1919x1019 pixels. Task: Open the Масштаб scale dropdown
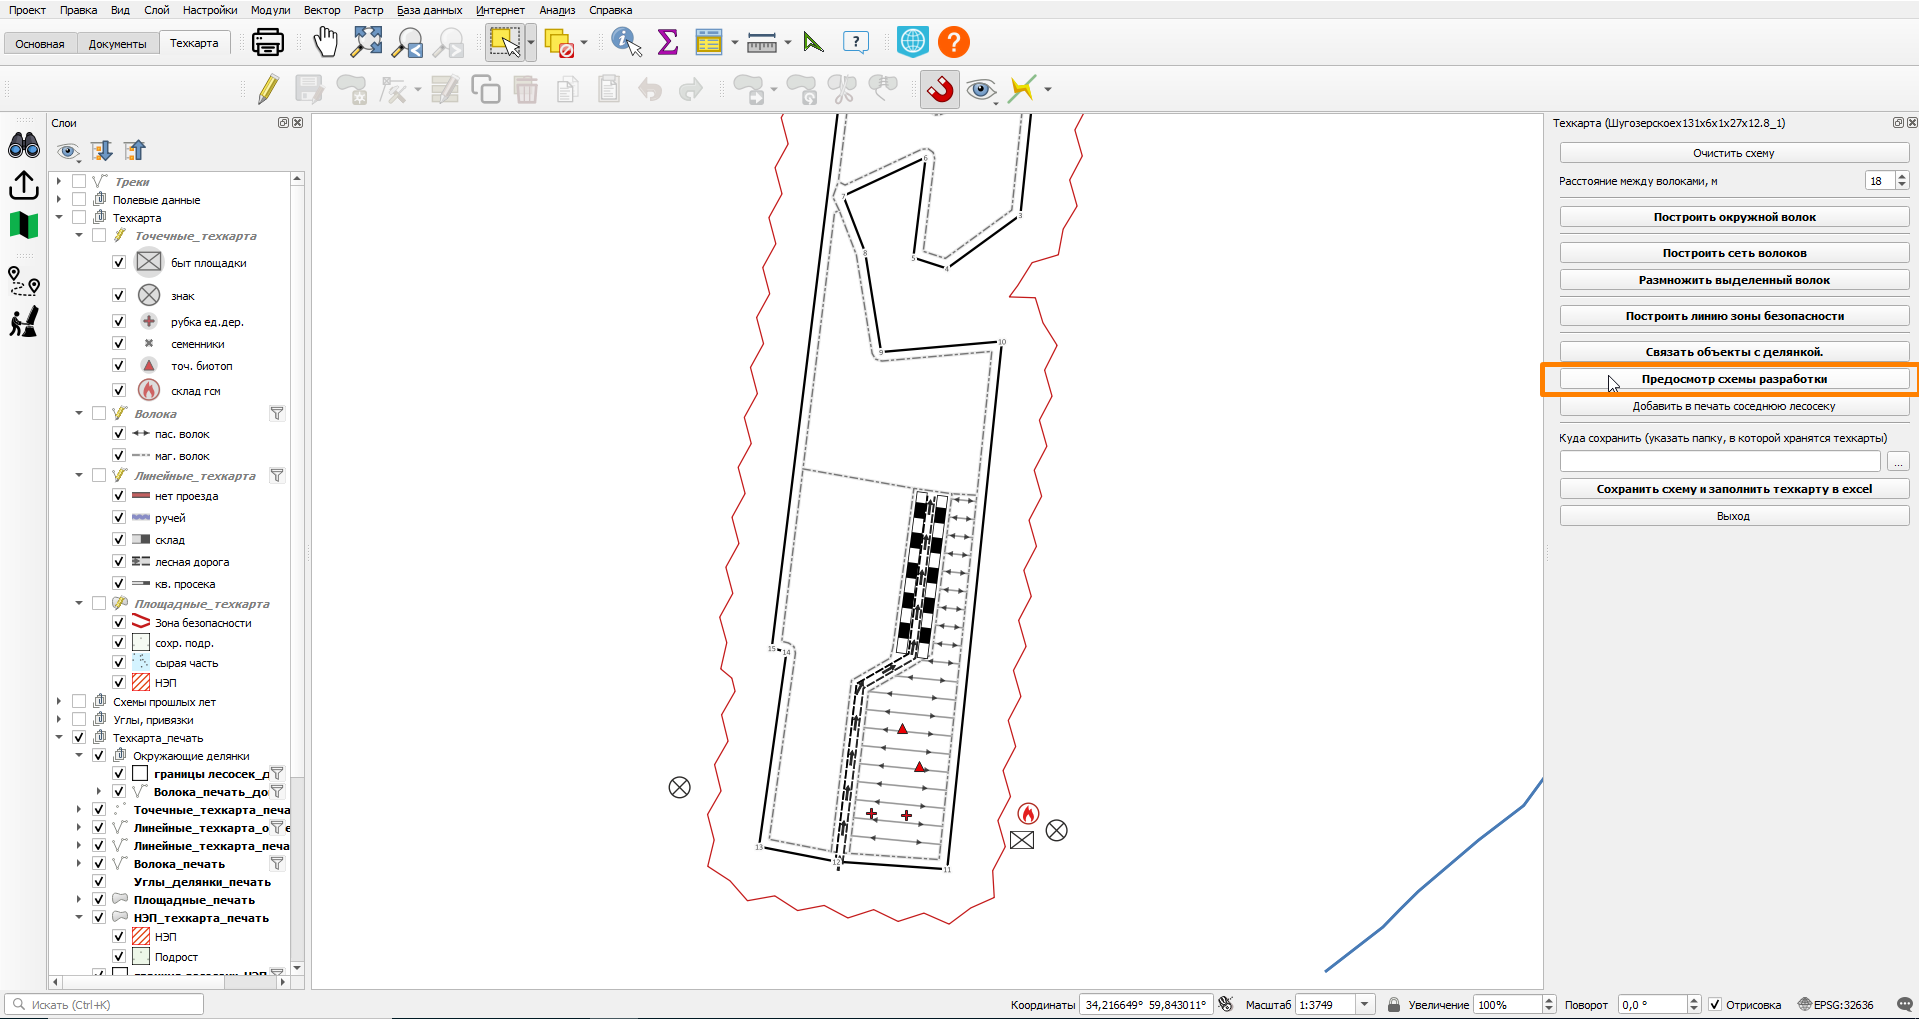[1365, 1004]
